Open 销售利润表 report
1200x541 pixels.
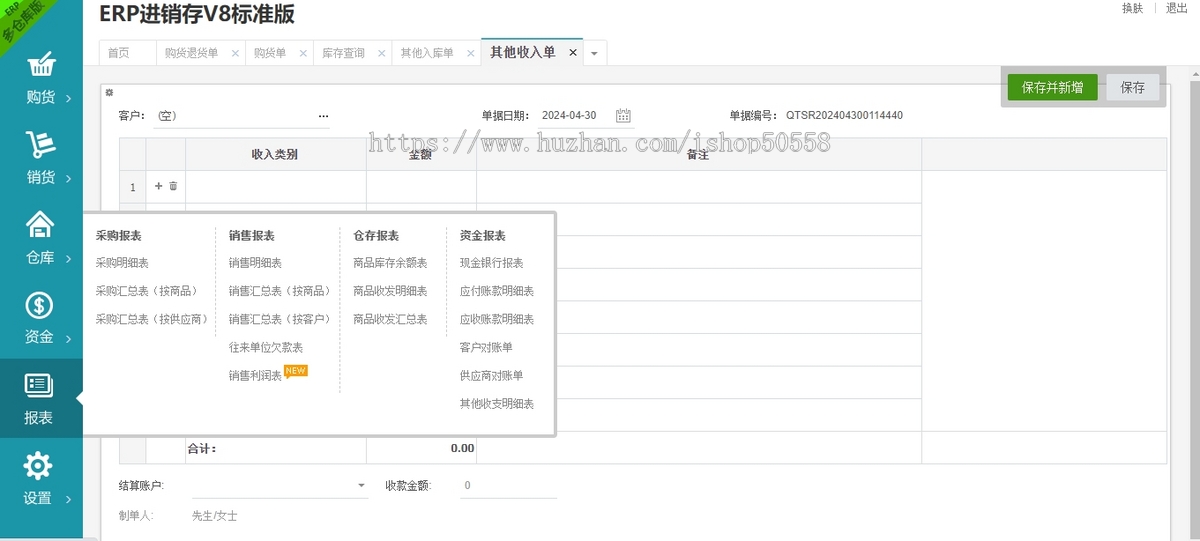255,376
